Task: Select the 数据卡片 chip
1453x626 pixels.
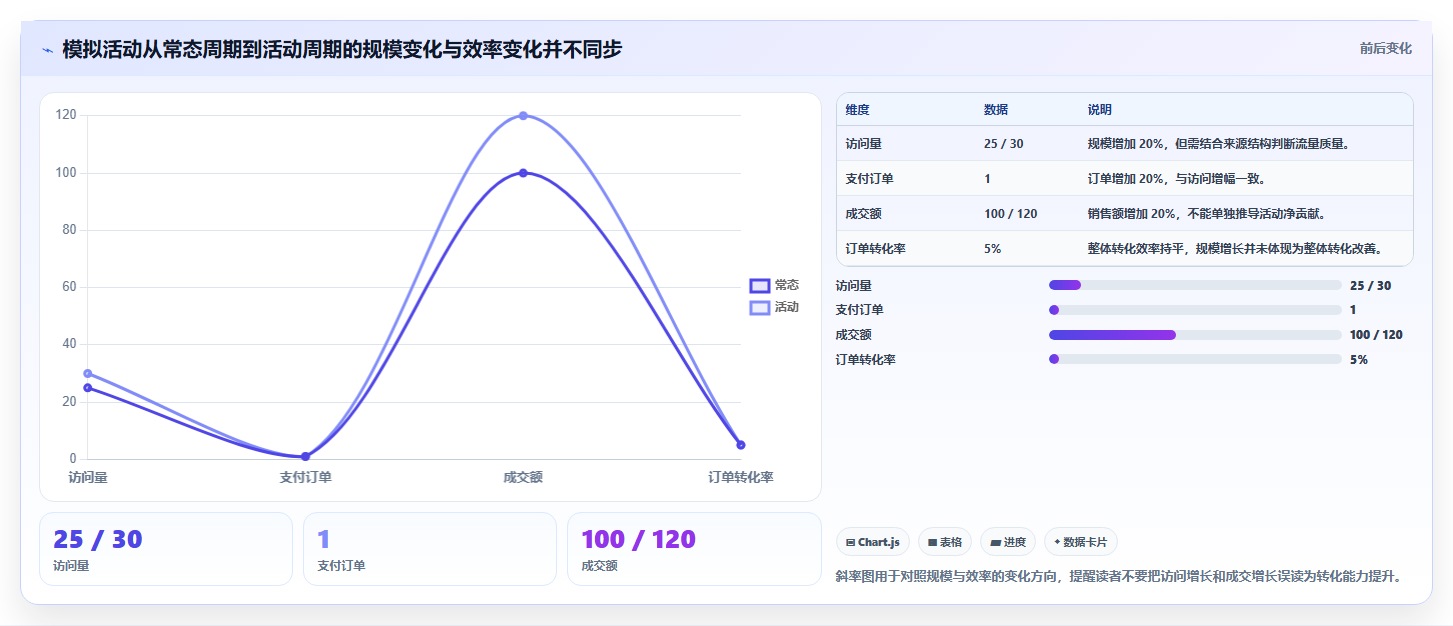Action: (x=1081, y=542)
